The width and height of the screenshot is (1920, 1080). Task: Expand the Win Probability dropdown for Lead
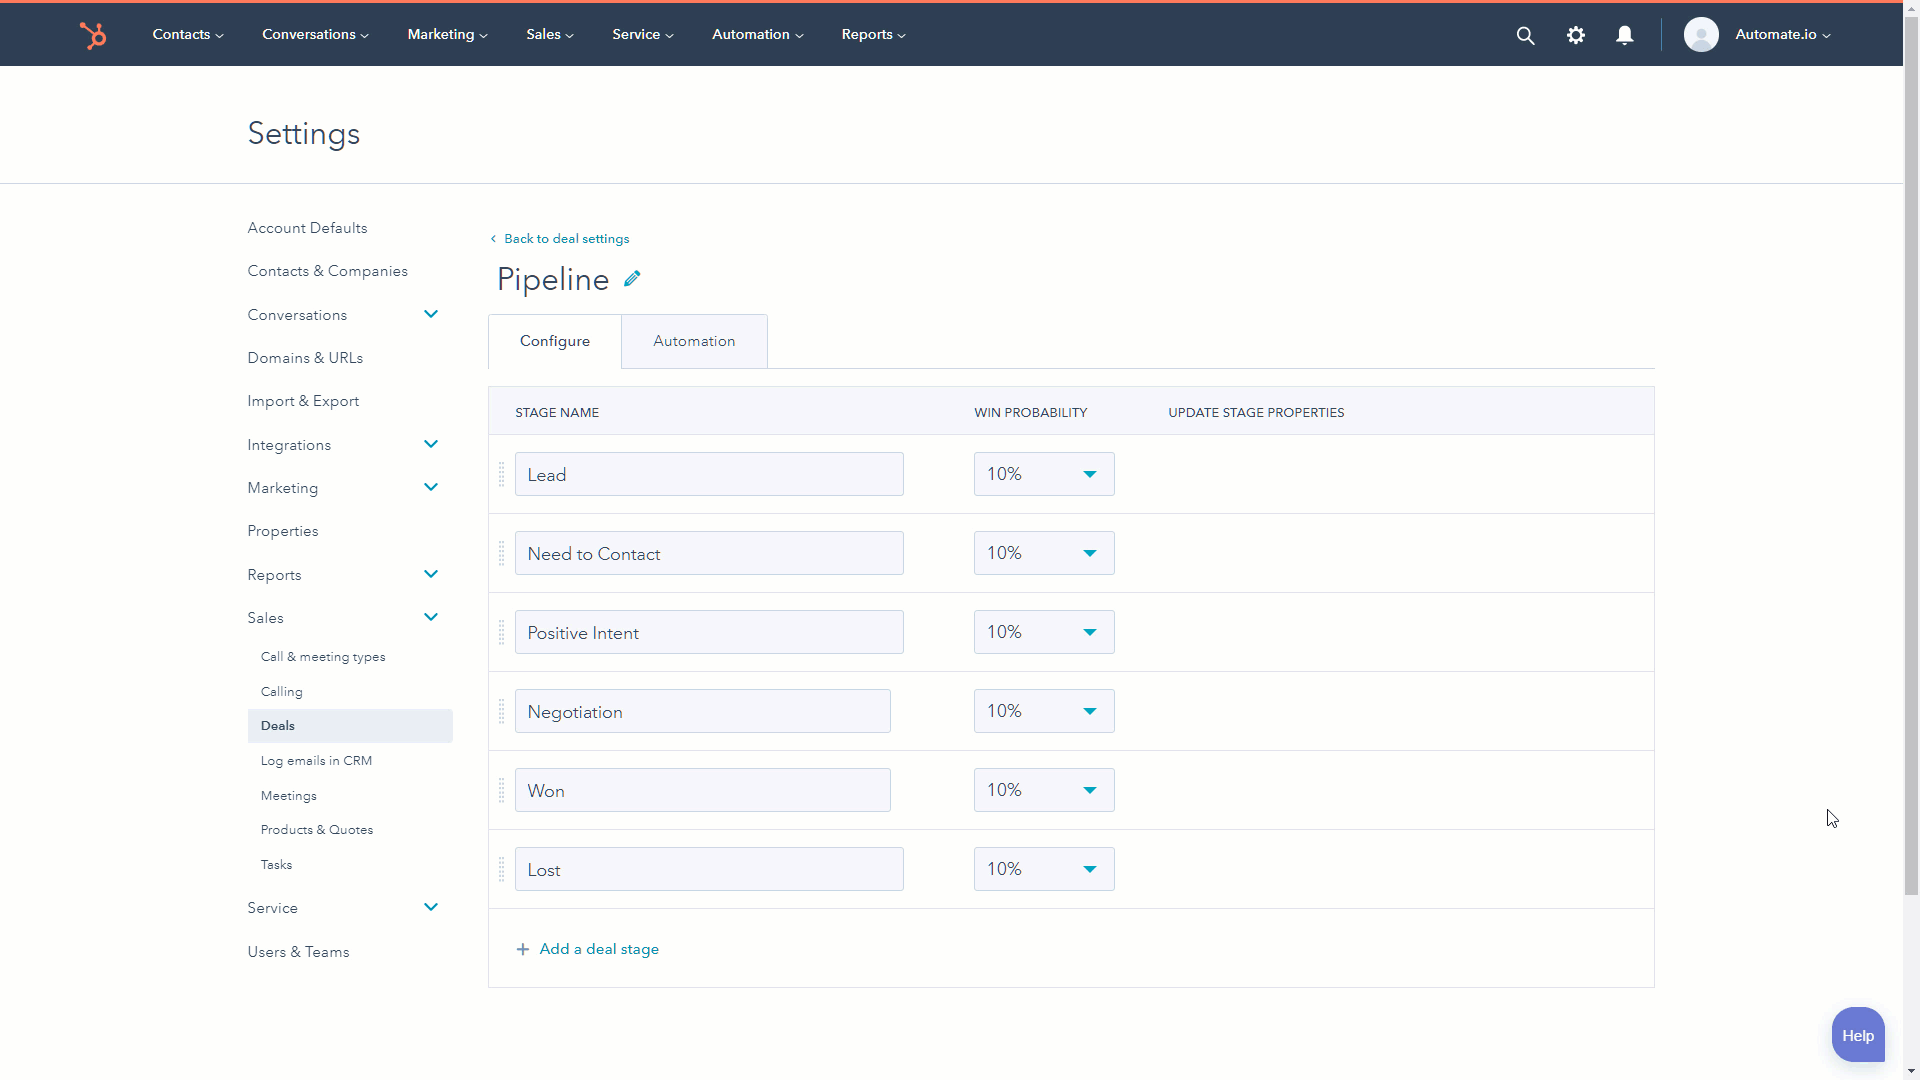point(1089,473)
